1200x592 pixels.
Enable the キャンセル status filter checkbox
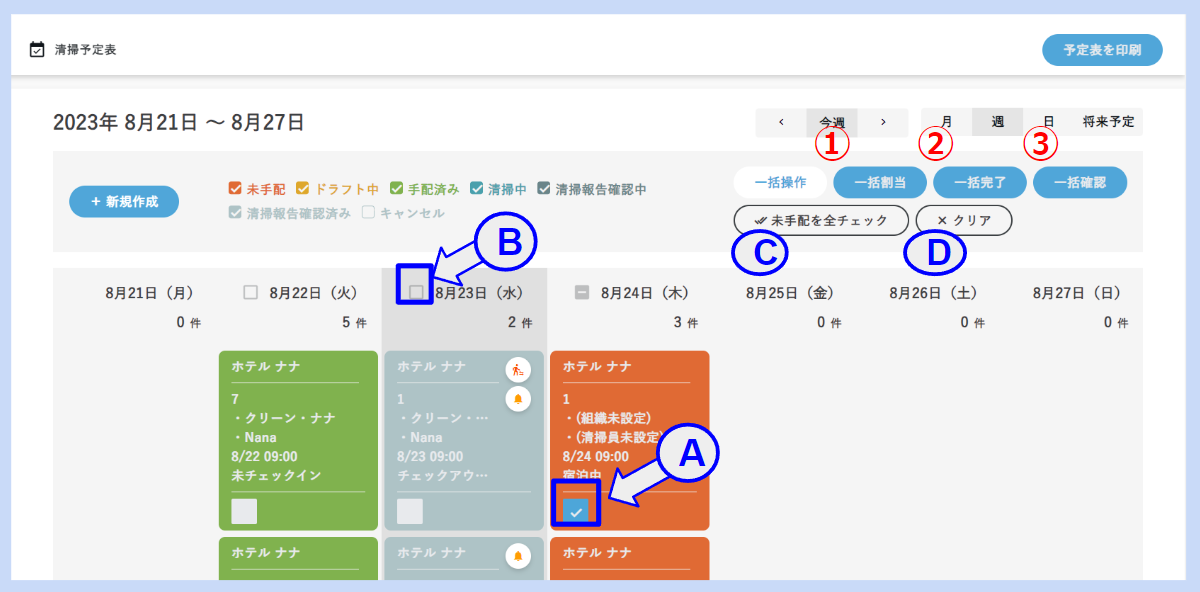(369, 213)
